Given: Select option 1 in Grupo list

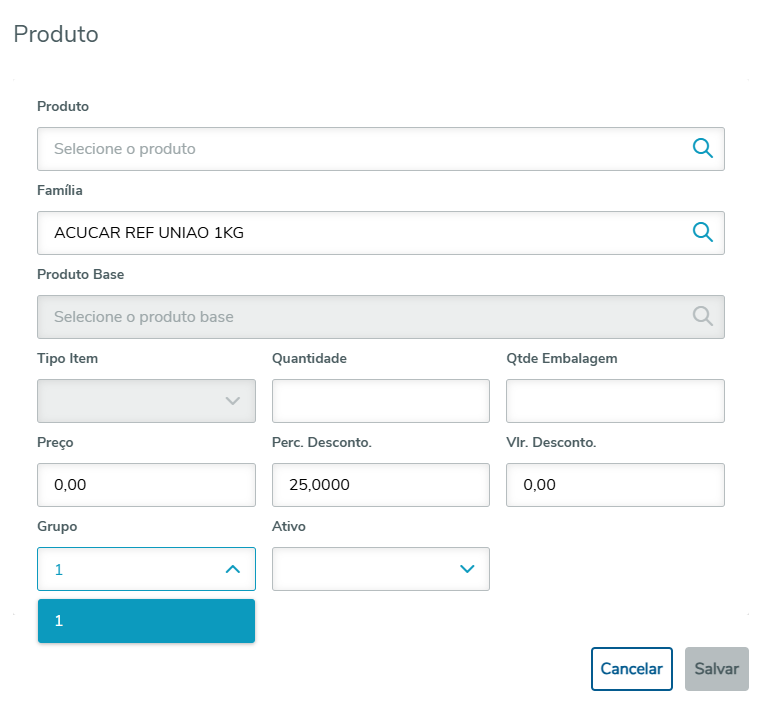Looking at the screenshot, I should click(x=146, y=621).
